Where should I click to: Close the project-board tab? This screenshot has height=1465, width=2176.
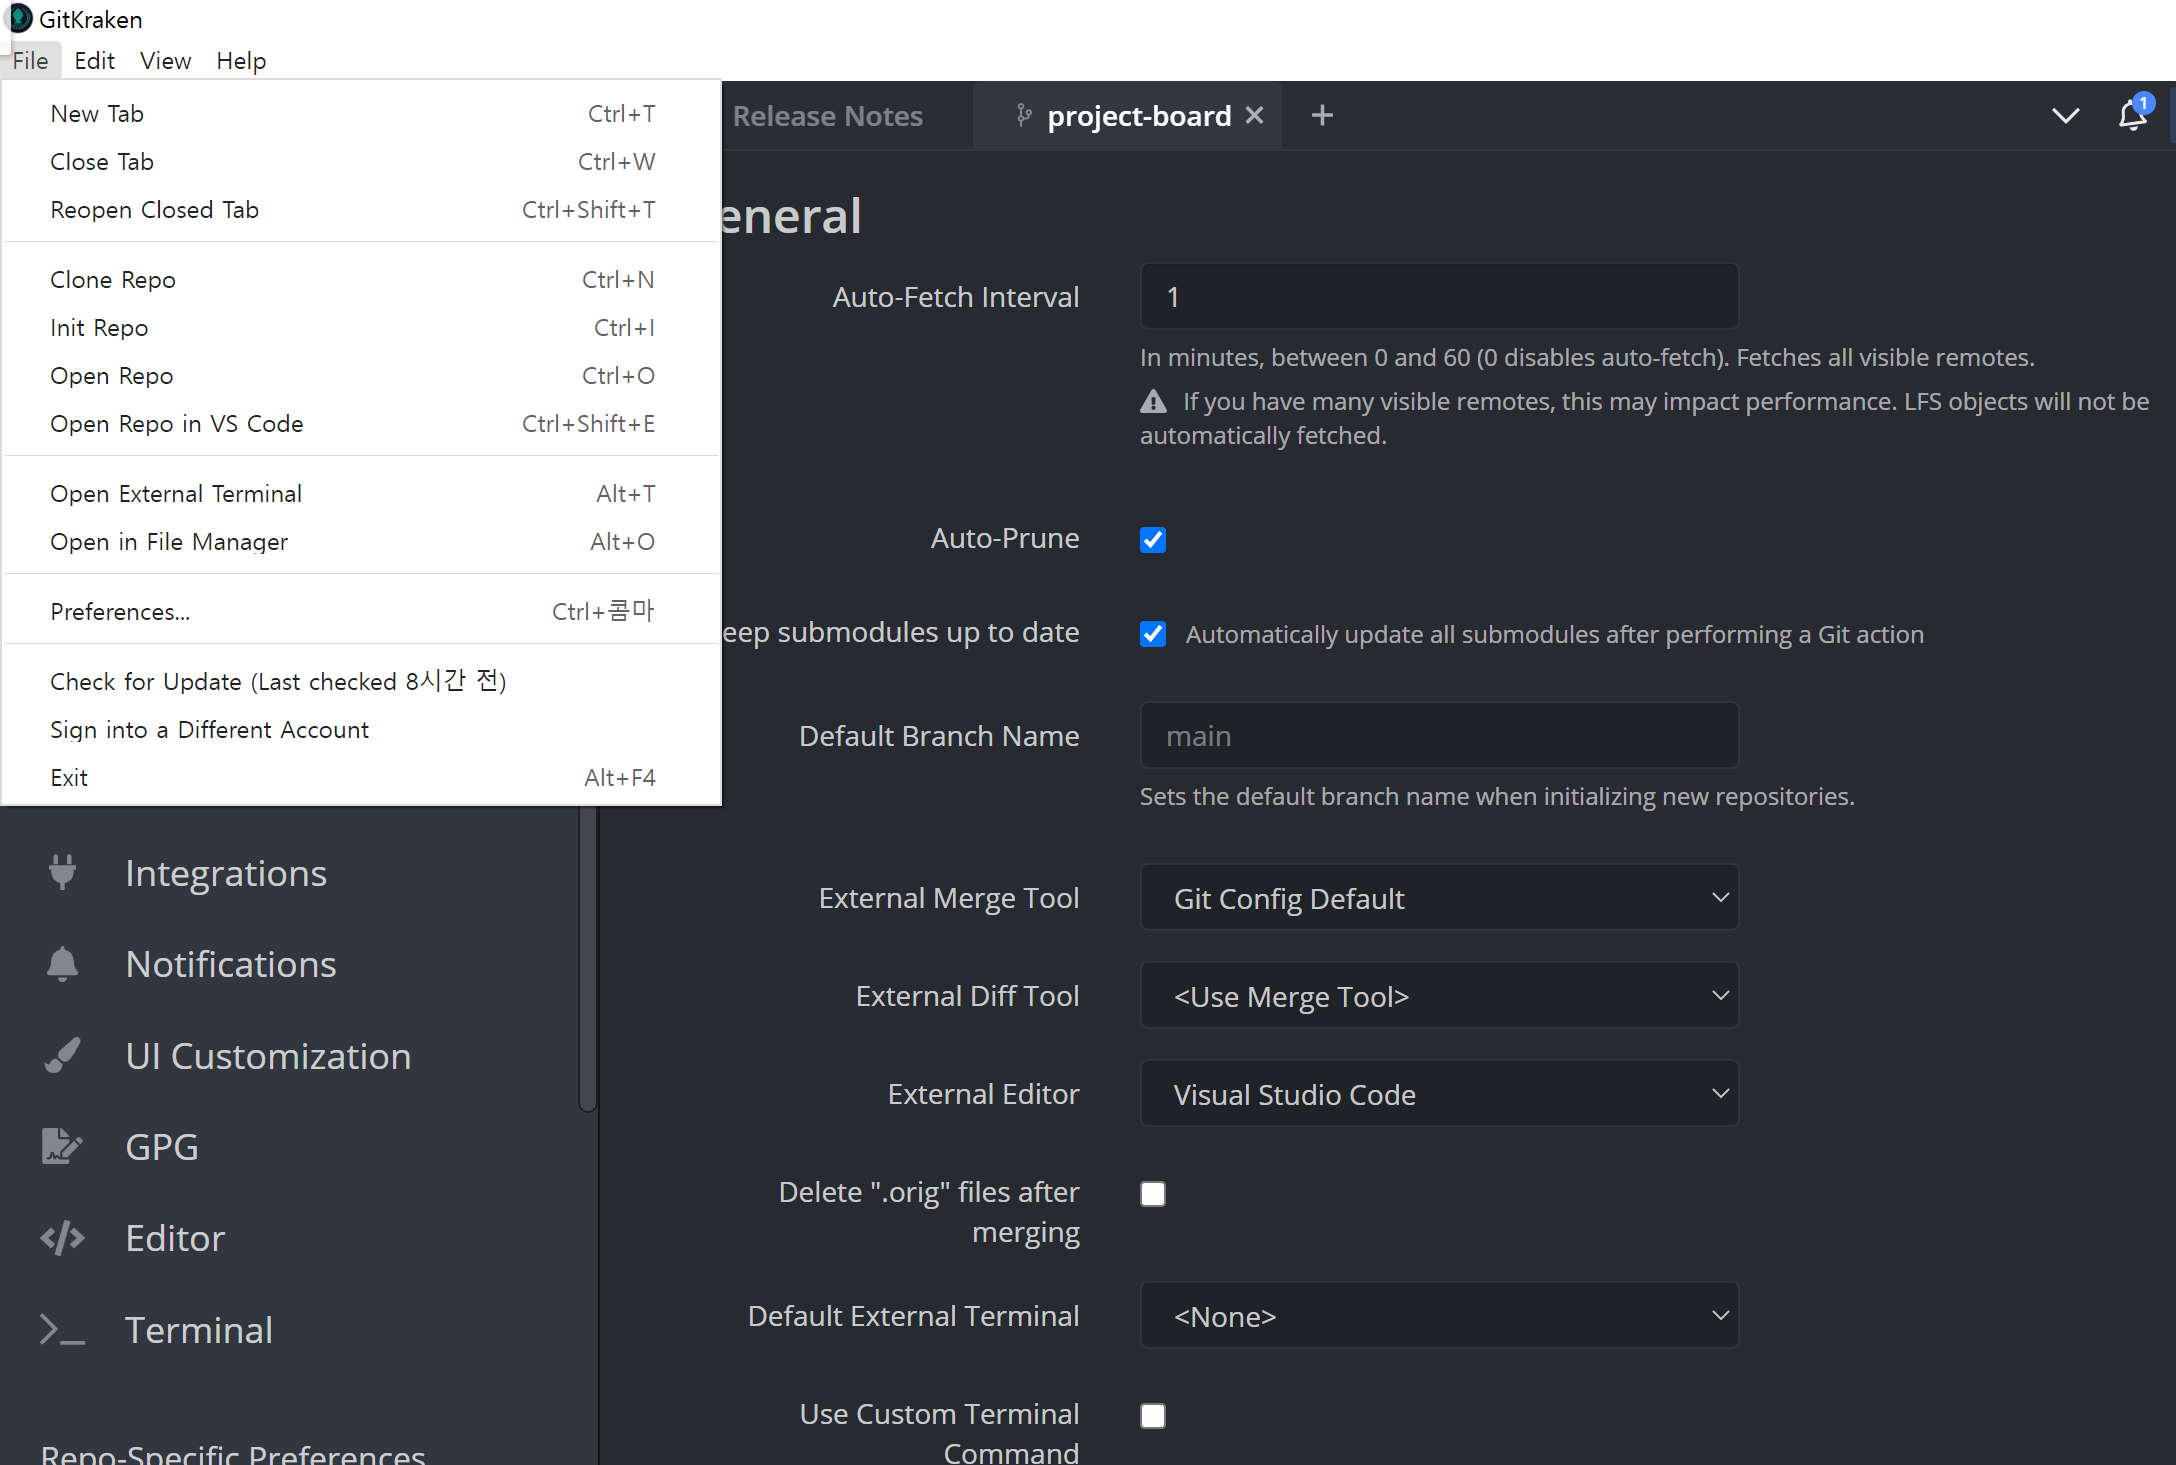pos(1255,116)
